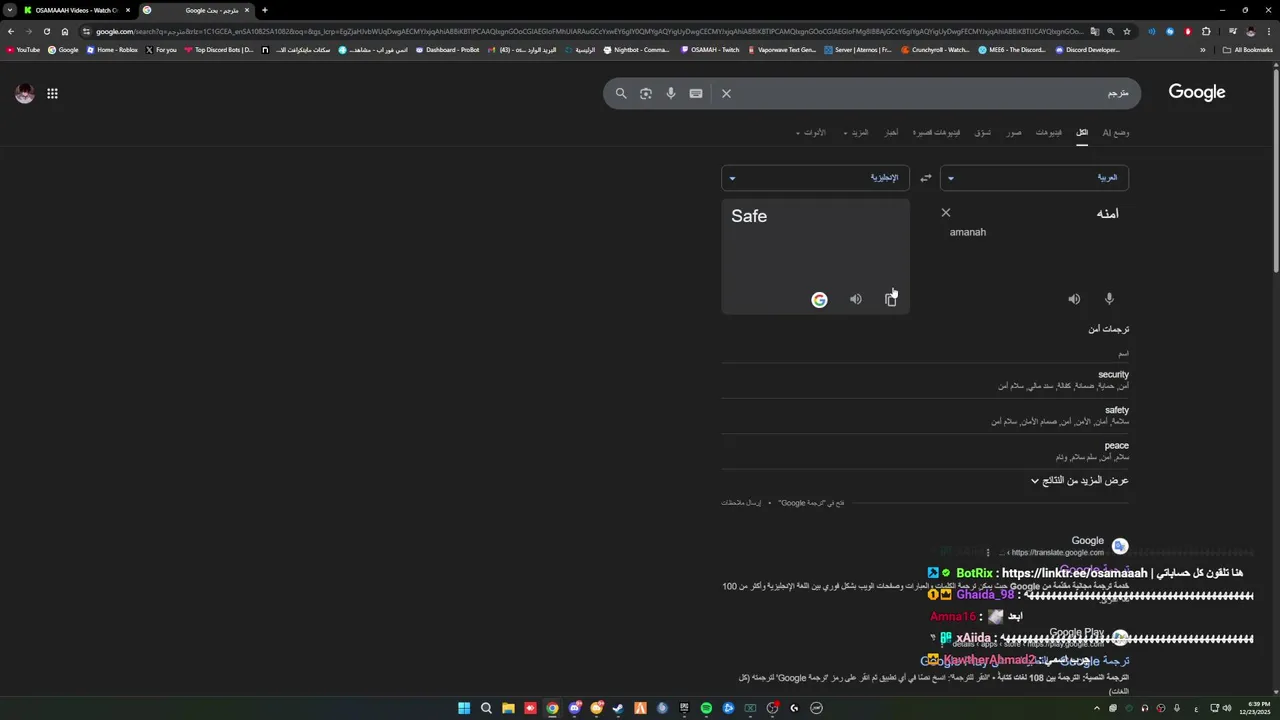Open the Discord Developer bookmark
Viewport: 1280px width, 720px height.
pyautogui.click(x=1088, y=49)
